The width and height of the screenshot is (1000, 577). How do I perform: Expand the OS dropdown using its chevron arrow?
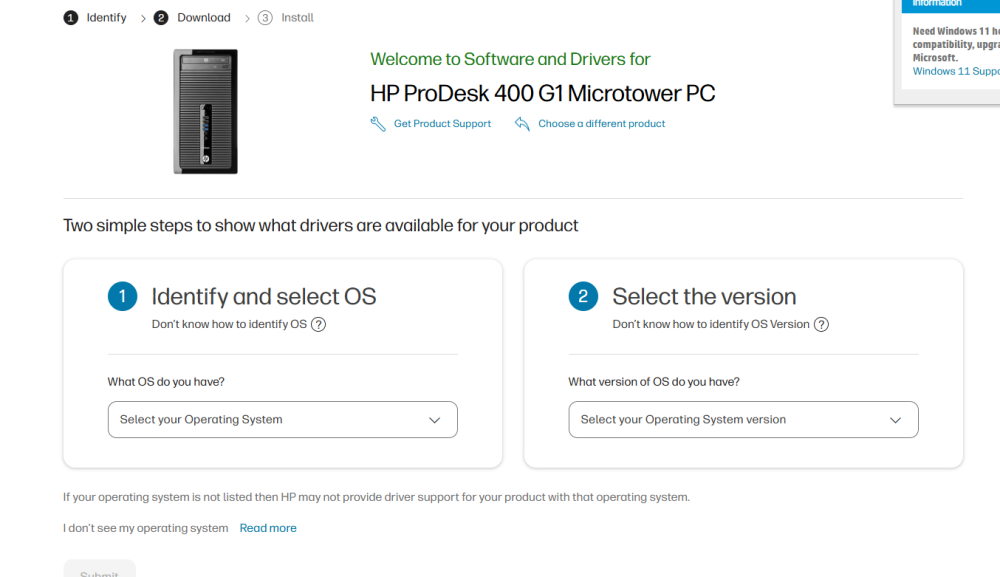435,420
